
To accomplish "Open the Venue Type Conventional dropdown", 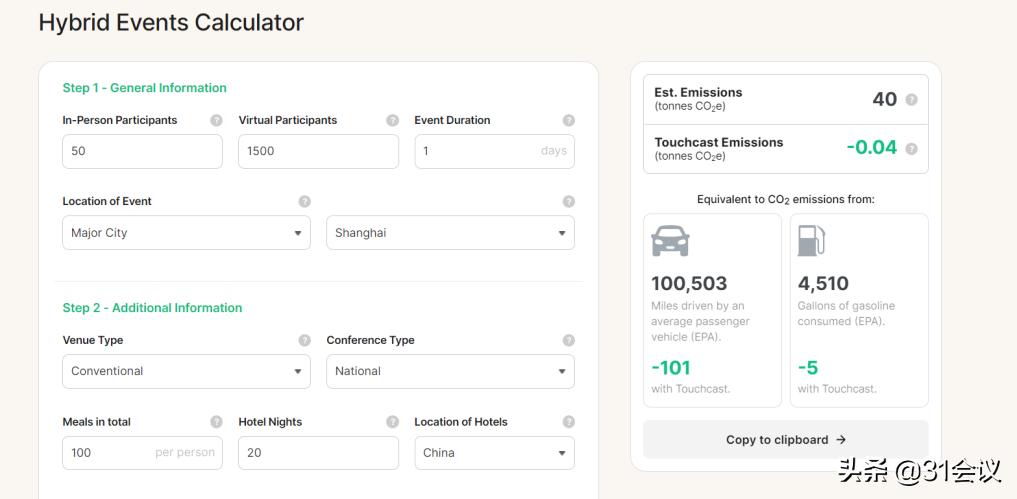I will pyautogui.click(x=186, y=371).
